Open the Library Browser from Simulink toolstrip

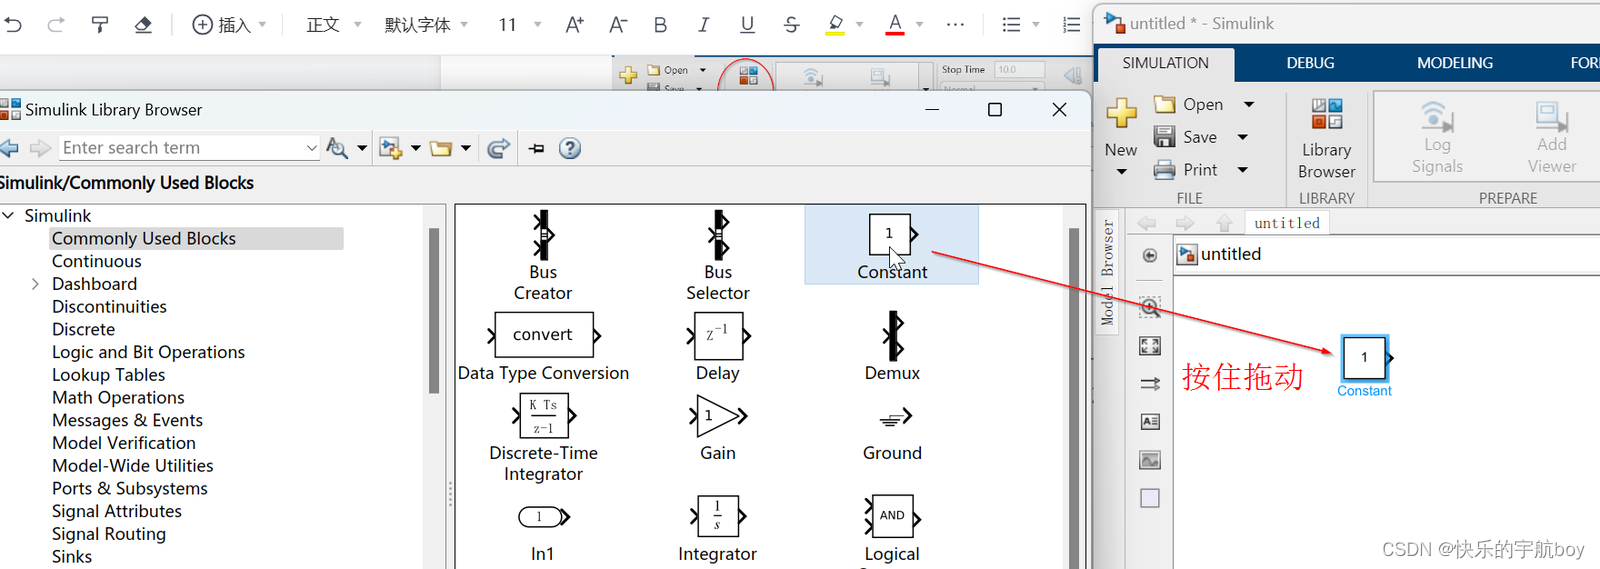point(1327,139)
